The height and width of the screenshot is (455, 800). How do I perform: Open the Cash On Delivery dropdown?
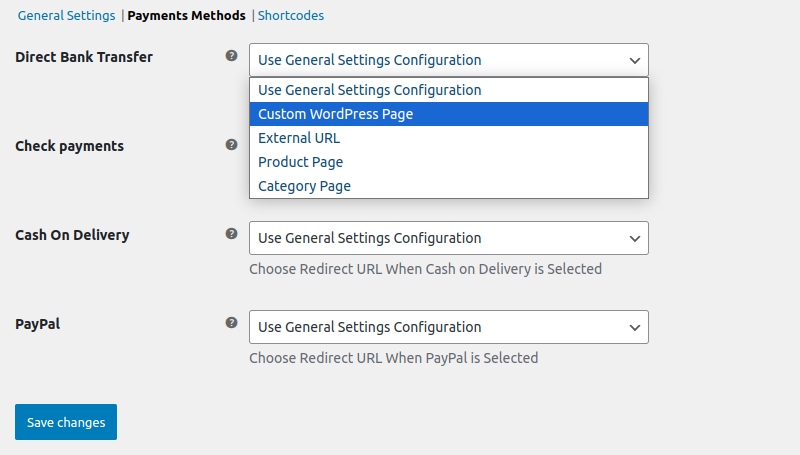point(448,238)
